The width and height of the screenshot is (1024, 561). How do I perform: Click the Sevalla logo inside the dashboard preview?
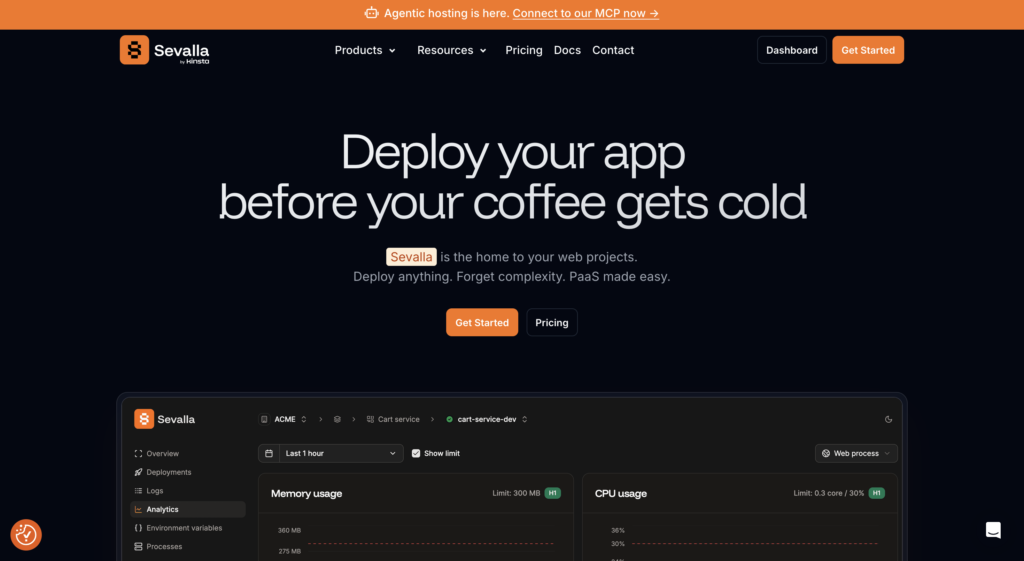(x=165, y=419)
